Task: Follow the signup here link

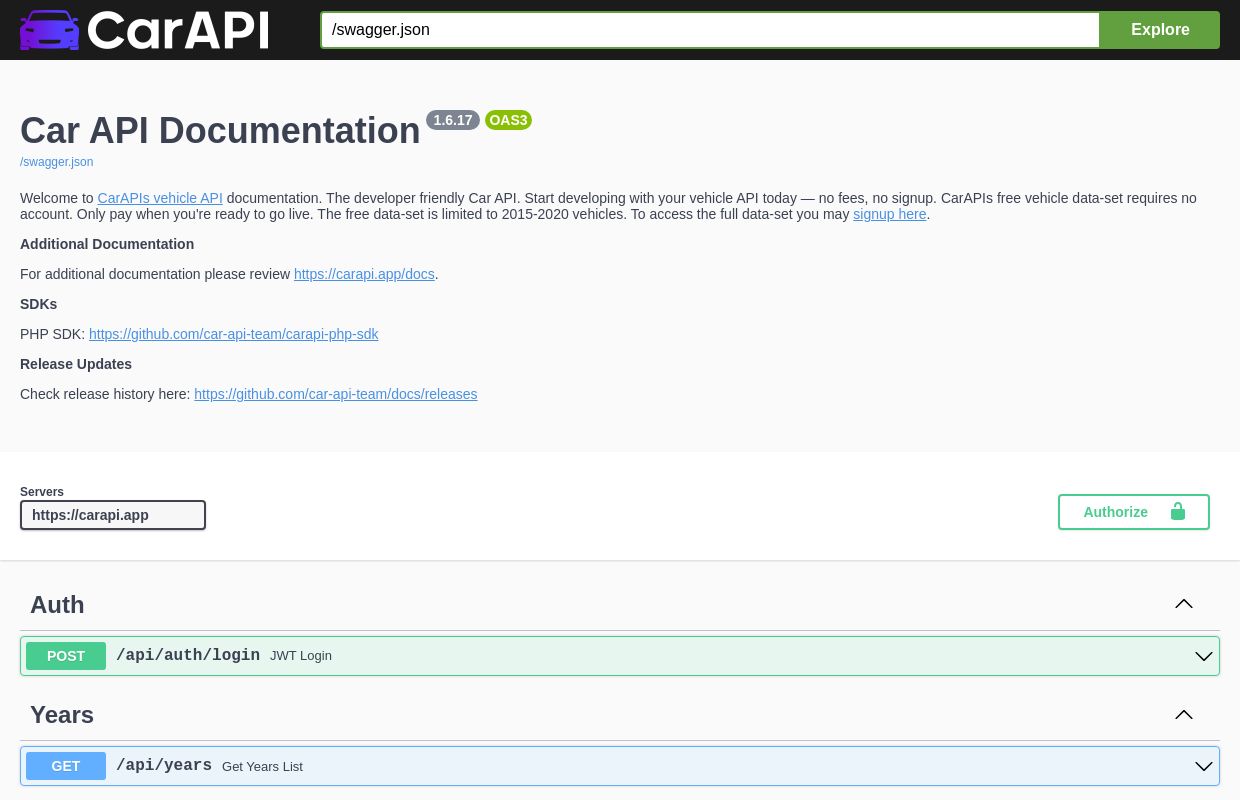Action: [889, 214]
